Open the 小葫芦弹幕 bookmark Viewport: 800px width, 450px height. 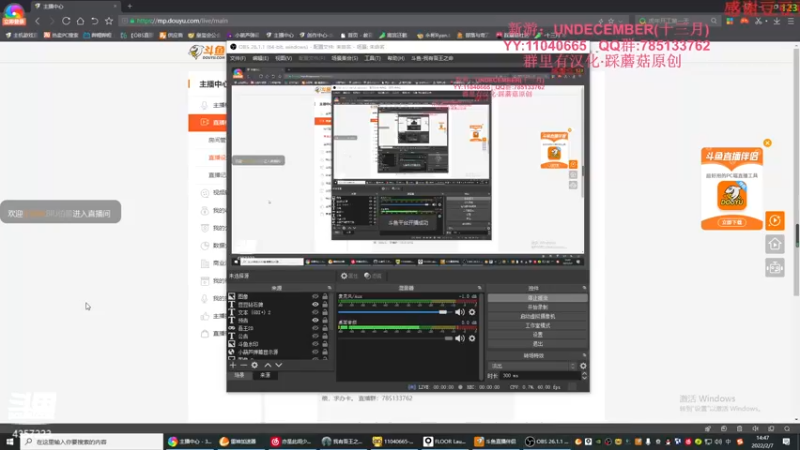tap(243, 35)
